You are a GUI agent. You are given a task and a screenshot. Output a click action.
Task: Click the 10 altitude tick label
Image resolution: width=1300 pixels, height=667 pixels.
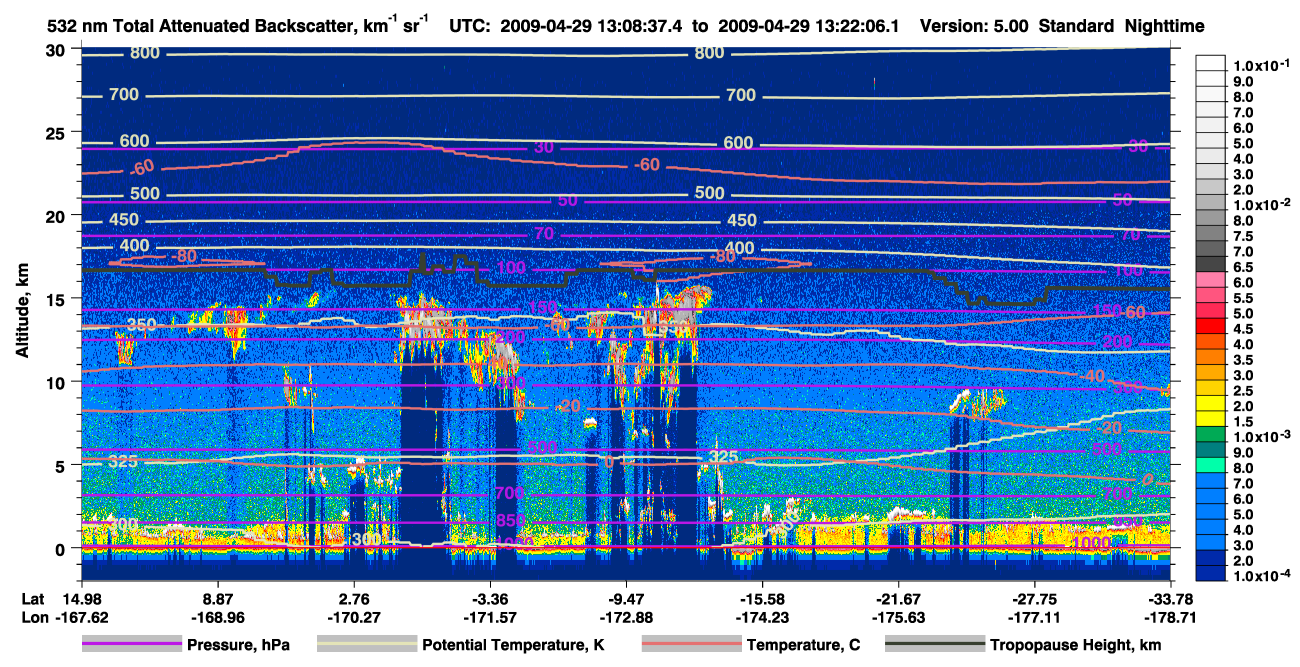click(58, 382)
